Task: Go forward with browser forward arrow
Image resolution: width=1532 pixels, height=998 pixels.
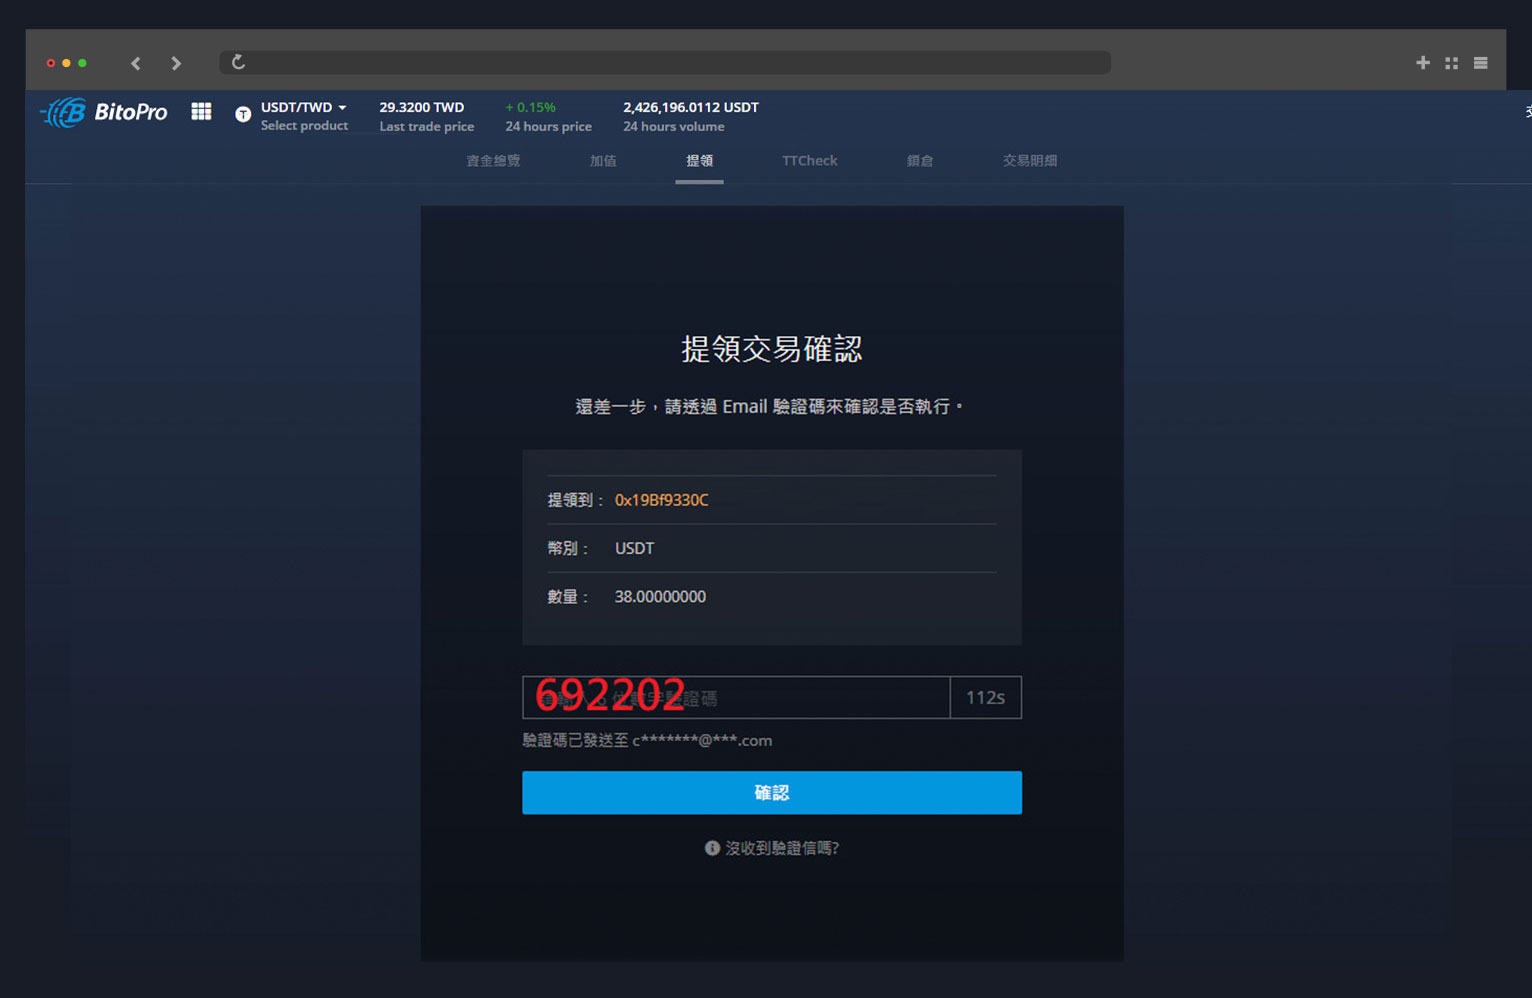Action: (x=176, y=63)
